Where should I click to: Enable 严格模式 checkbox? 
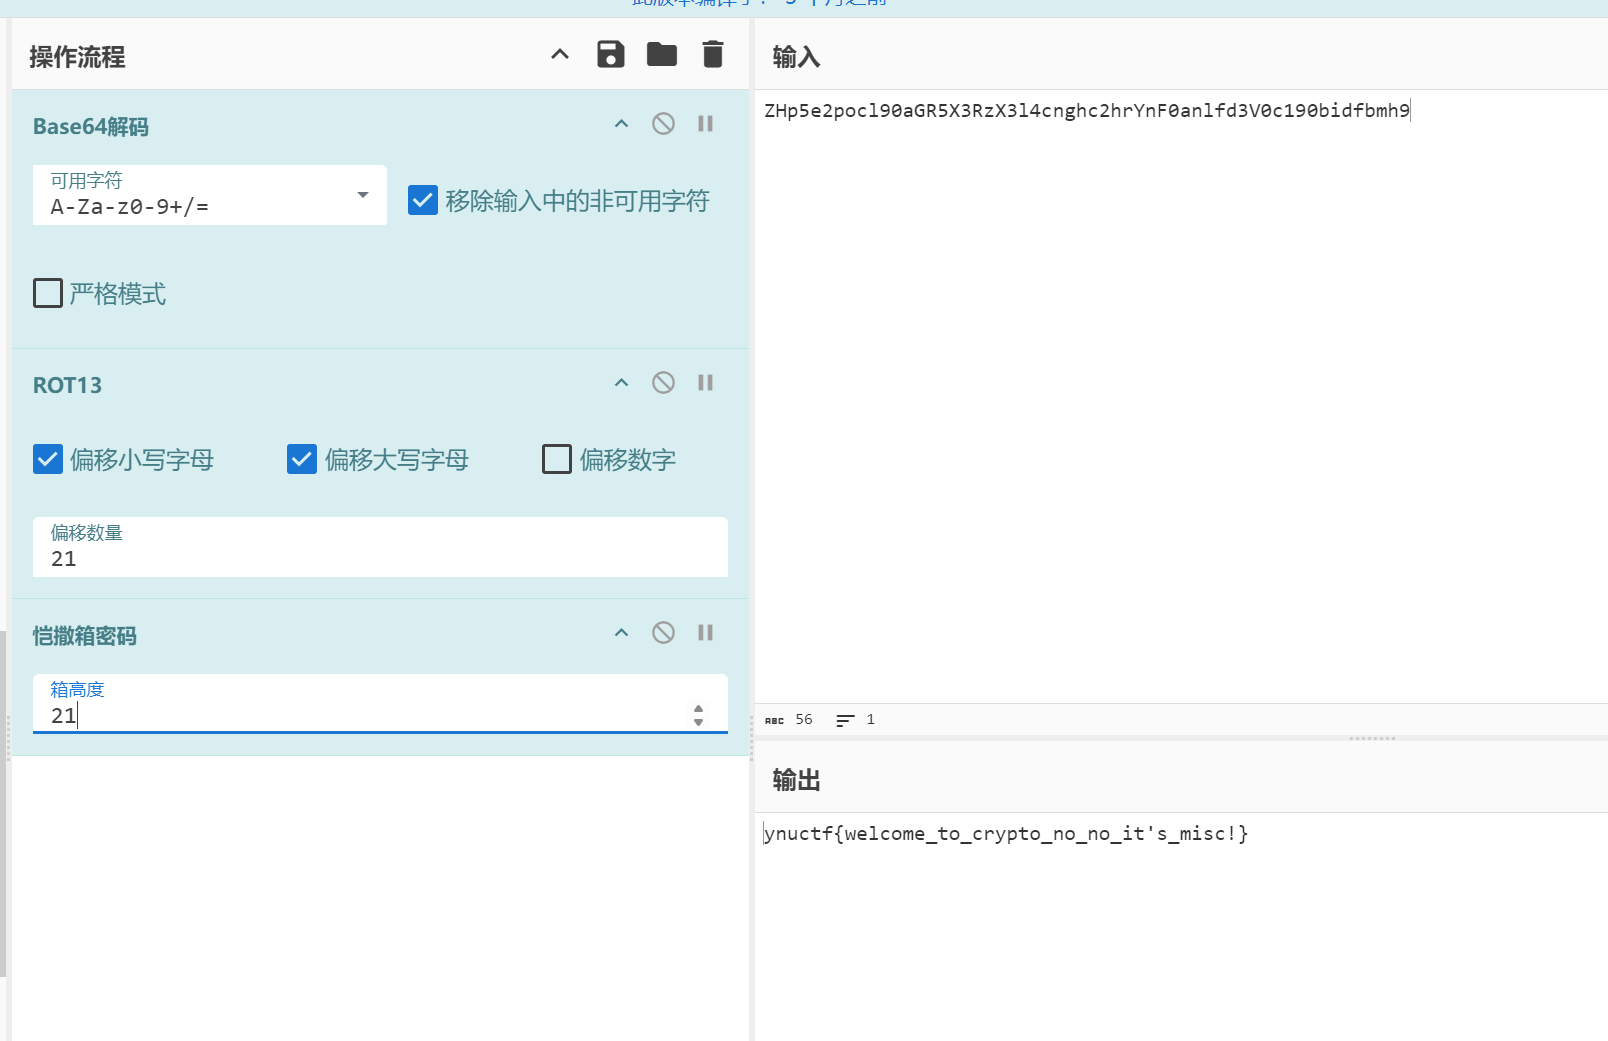(48, 294)
